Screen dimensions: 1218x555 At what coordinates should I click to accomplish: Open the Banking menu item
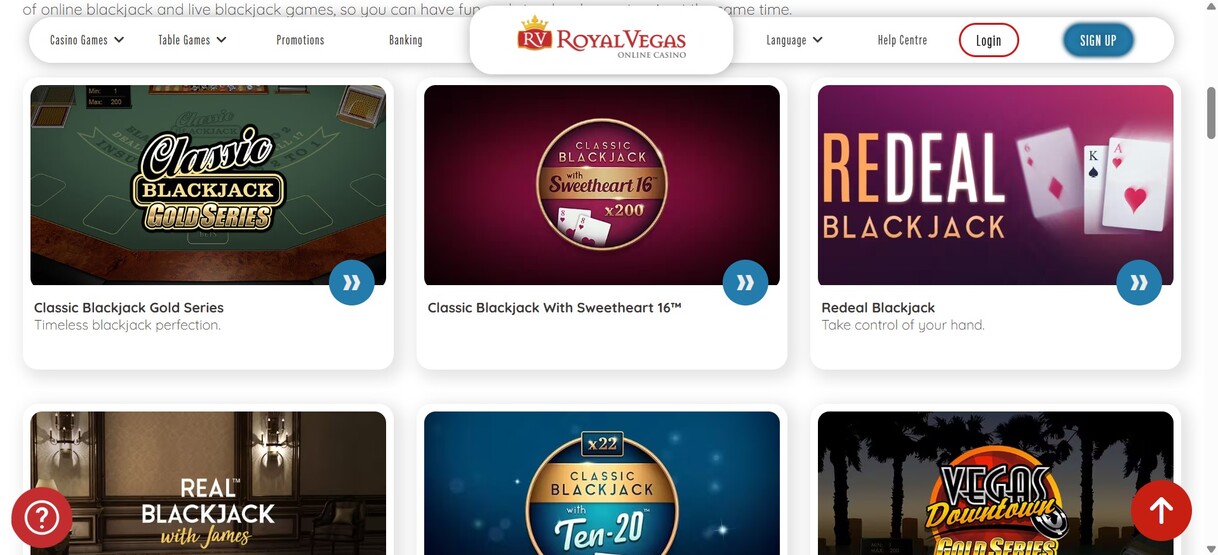coord(406,40)
